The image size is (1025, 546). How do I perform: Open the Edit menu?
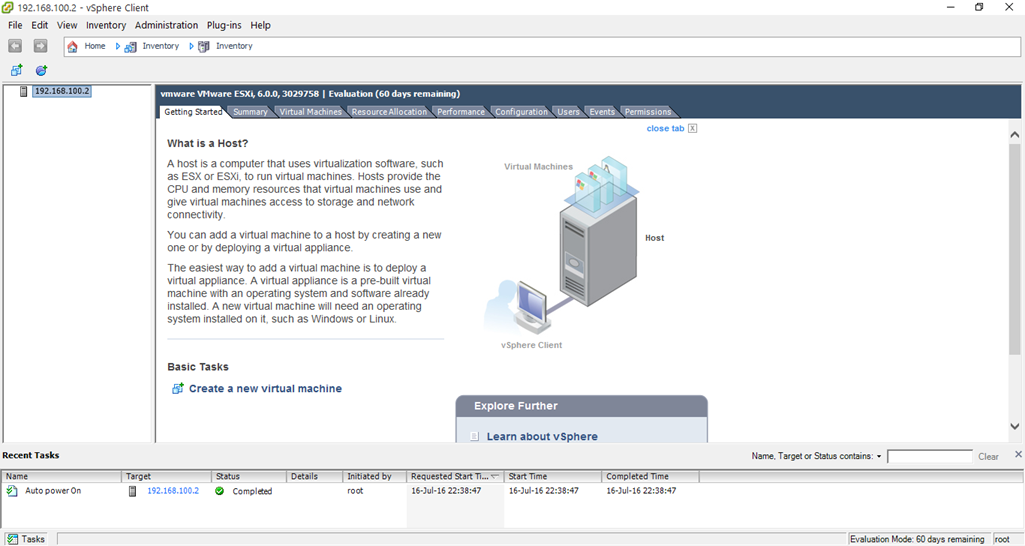point(39,25)
